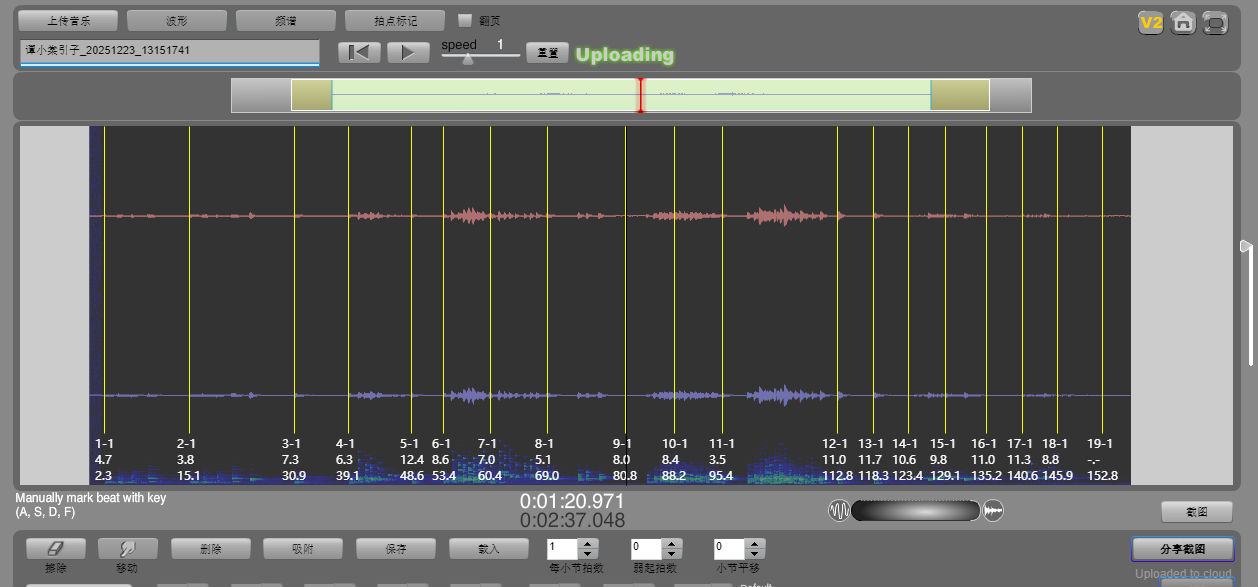Toggle the 翻页 page-flip checkbox
The height and width of the screenshot is (587, 1258).
click(x=465, y=20)
